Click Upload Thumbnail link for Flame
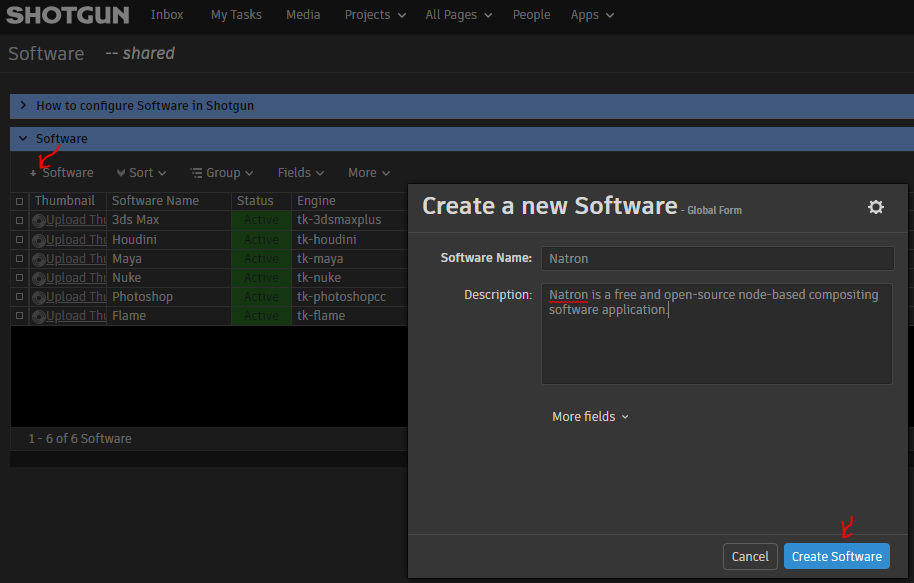The width and height of the screenshot is (914, 583). click(x=76, y=315)
